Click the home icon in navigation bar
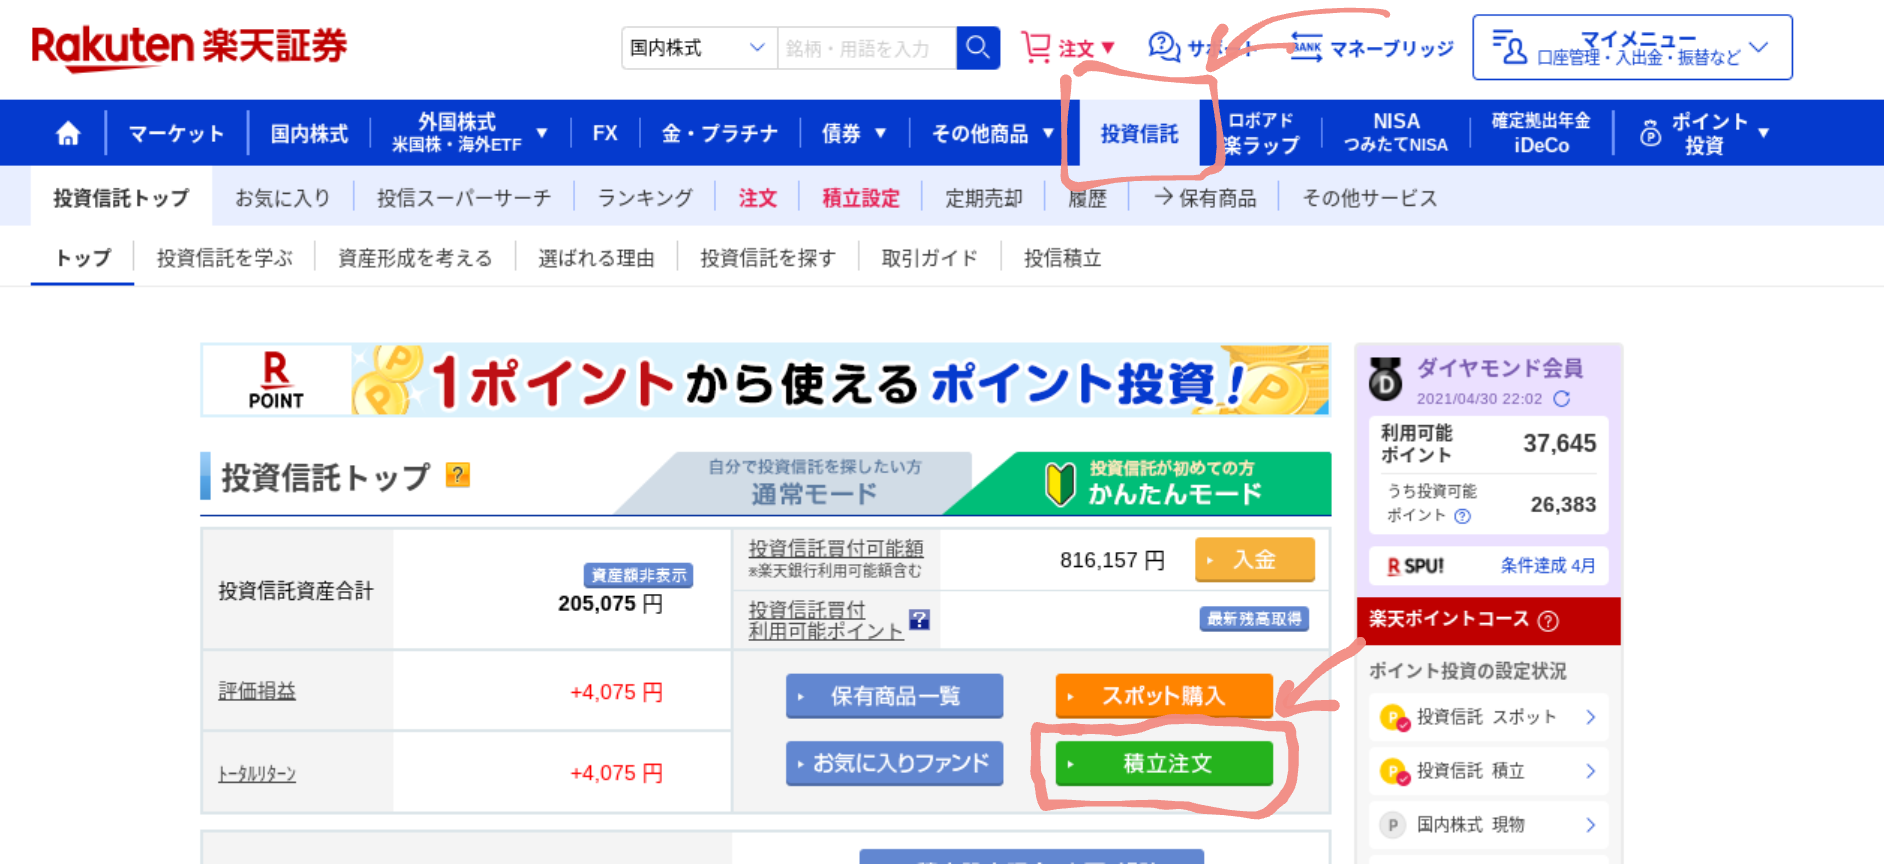Screen dimensions: 1884x864 click(68, 133)
